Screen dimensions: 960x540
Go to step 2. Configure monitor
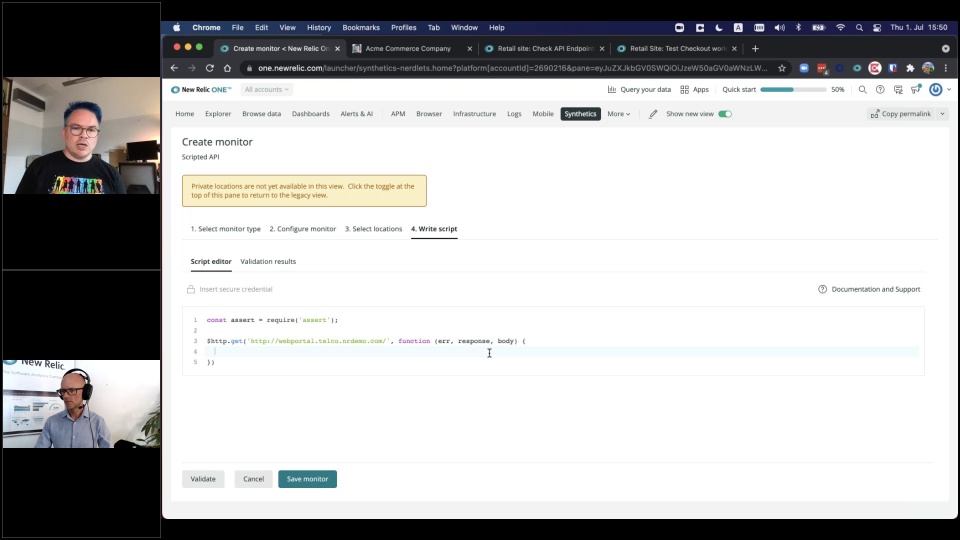[x=302, y=229]
